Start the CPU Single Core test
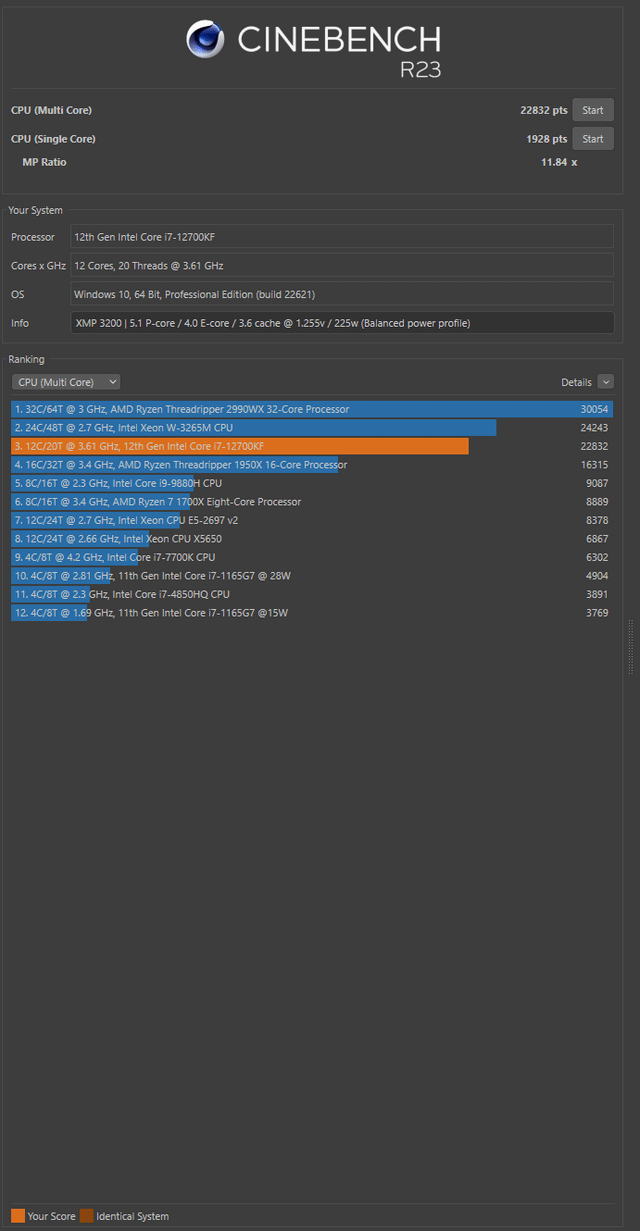The image size is (640, 1231). pos(593,139)
